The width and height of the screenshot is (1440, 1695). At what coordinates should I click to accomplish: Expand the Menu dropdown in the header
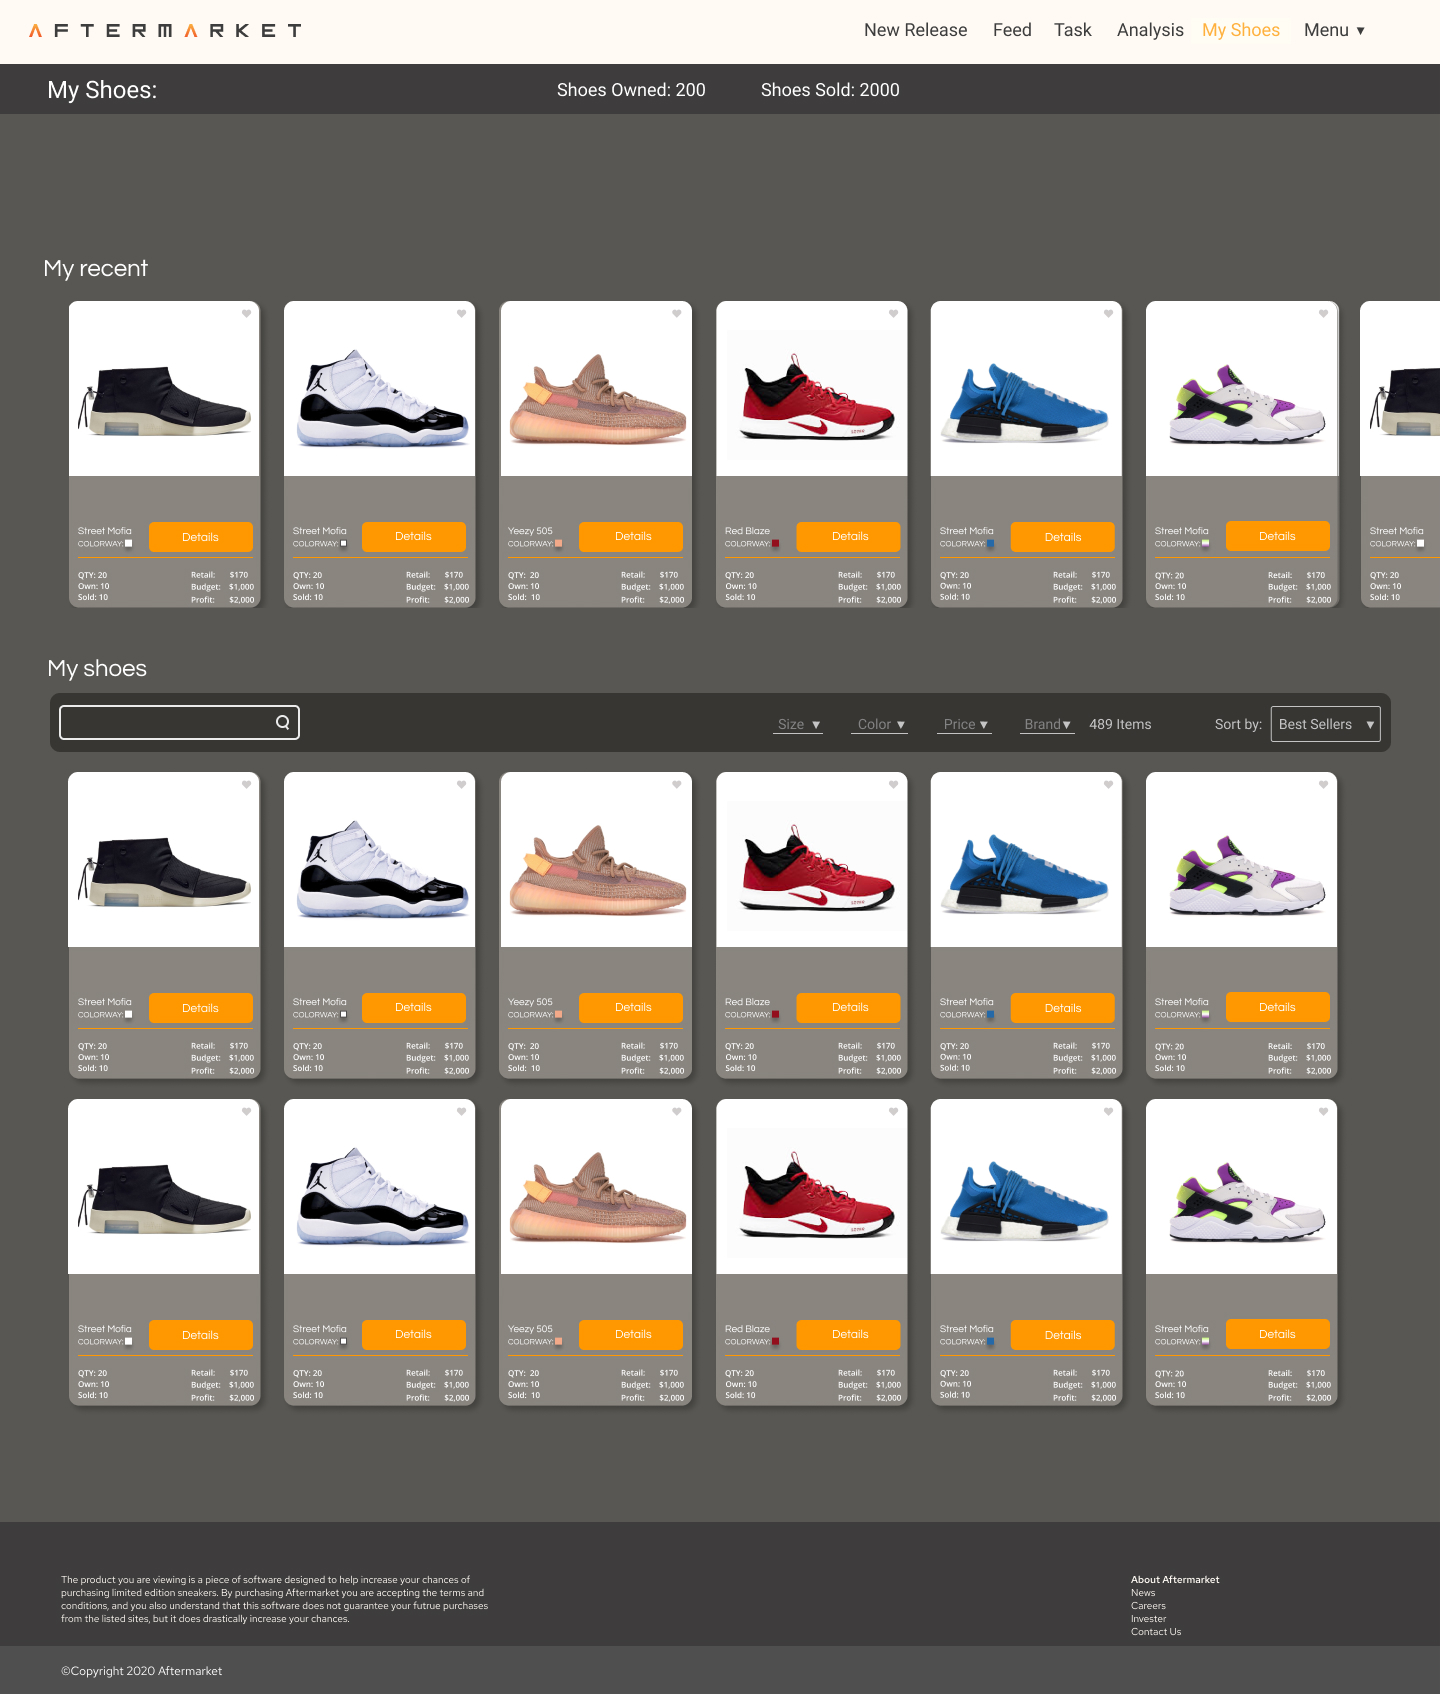[1334, 30]
